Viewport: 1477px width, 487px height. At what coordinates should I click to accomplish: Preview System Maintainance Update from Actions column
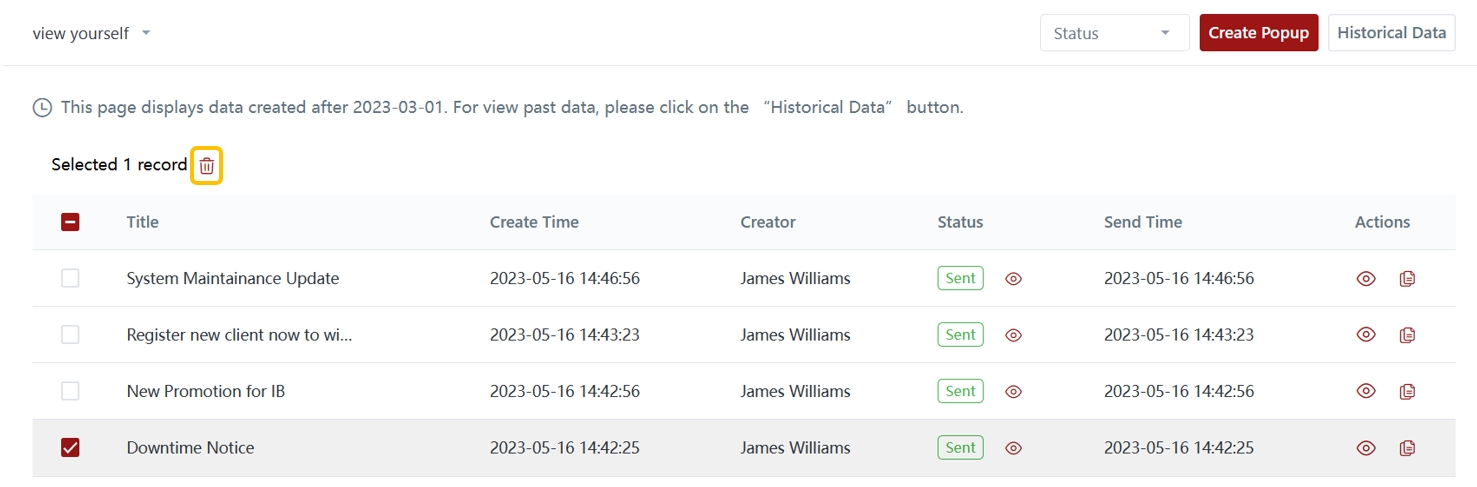click(x=1366, y=279)
